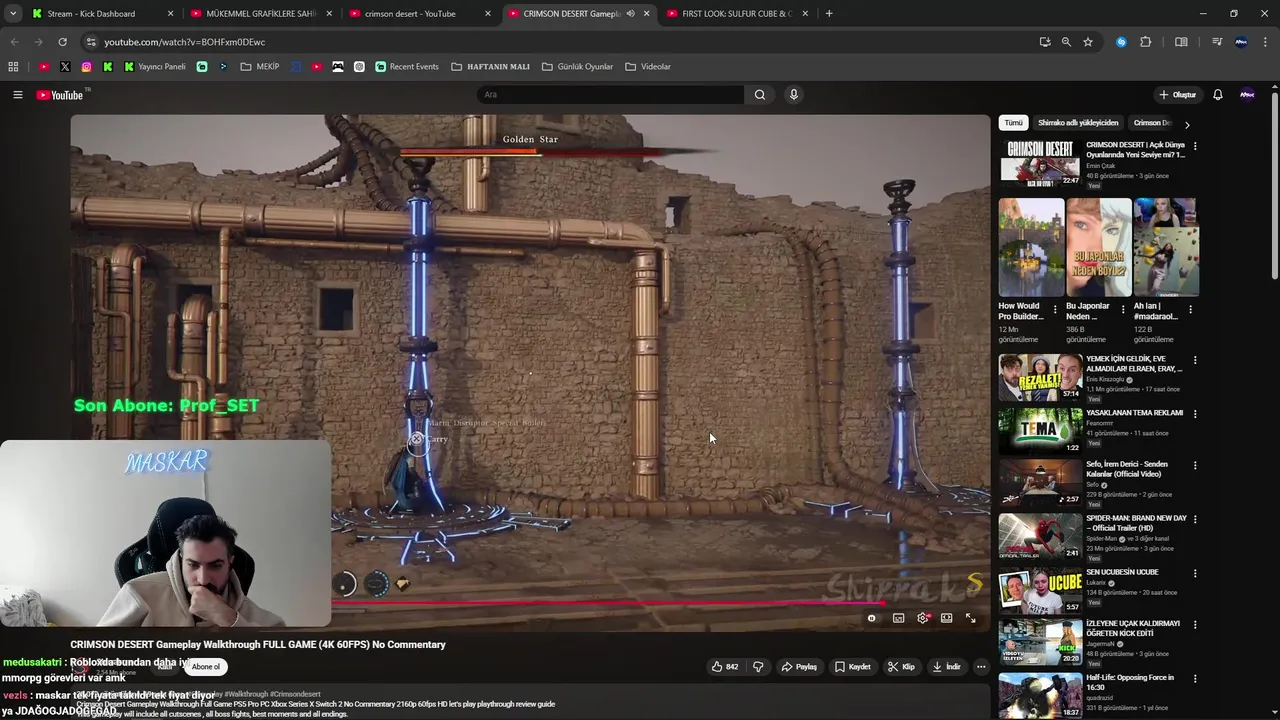Open YEMEK İÇİN GELDİK video thumbnail
This screenshot has width=1280, height=720.
tap(1040, 377)
